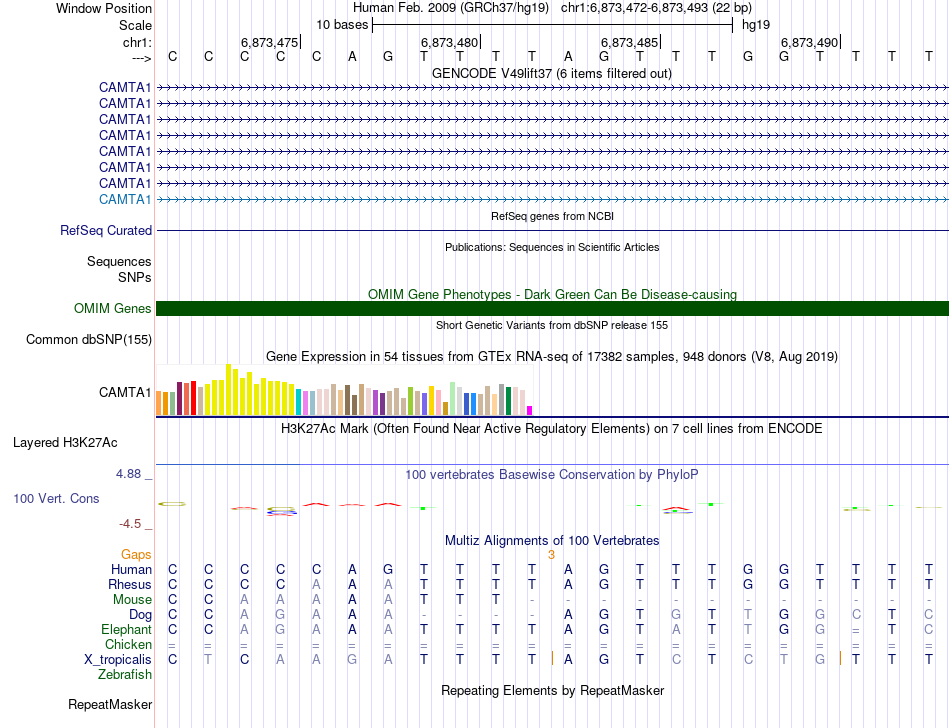Select the Rhesus species label
This screenshot has width=950, height=728.
(x=130, y=584)
